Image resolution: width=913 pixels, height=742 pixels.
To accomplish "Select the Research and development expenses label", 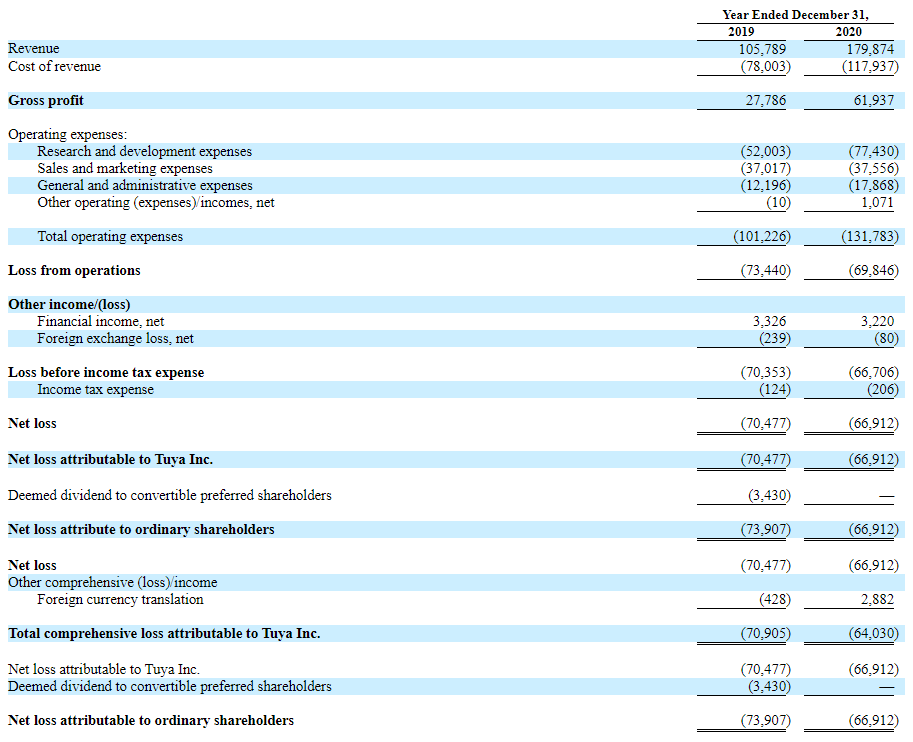I will coord(144,151).
